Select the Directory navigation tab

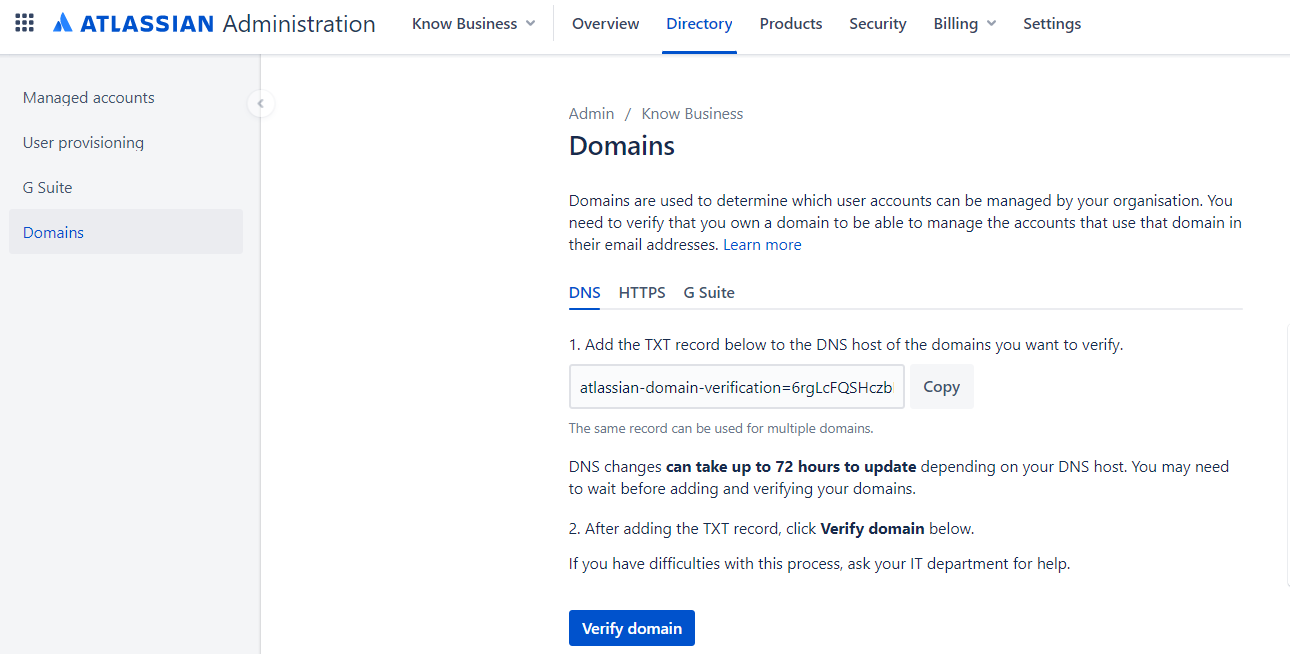pyautogui.click(x=699, y=24)
